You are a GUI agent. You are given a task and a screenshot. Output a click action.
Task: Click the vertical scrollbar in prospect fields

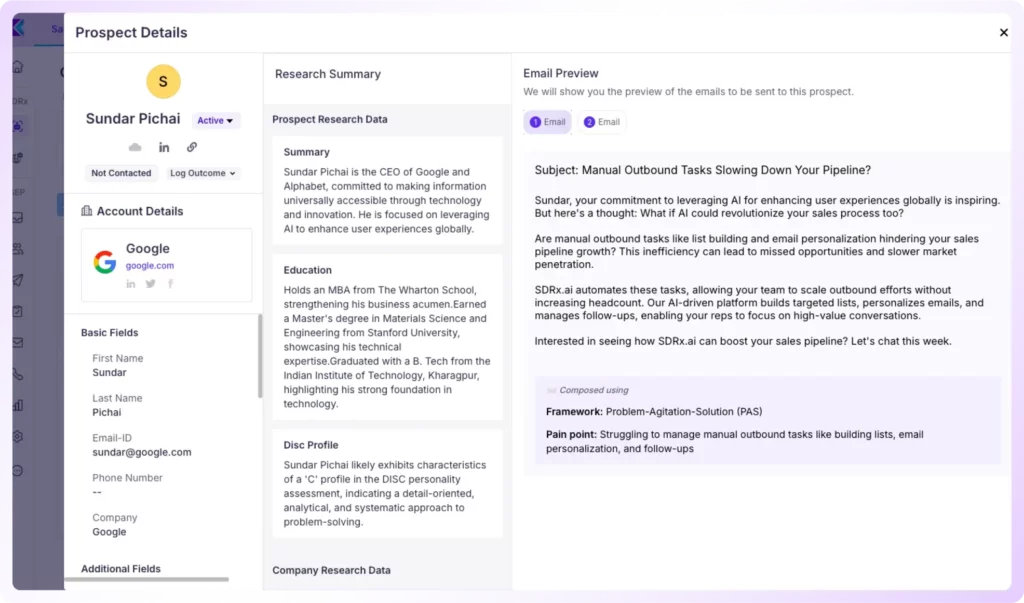(x=260, y=357)
